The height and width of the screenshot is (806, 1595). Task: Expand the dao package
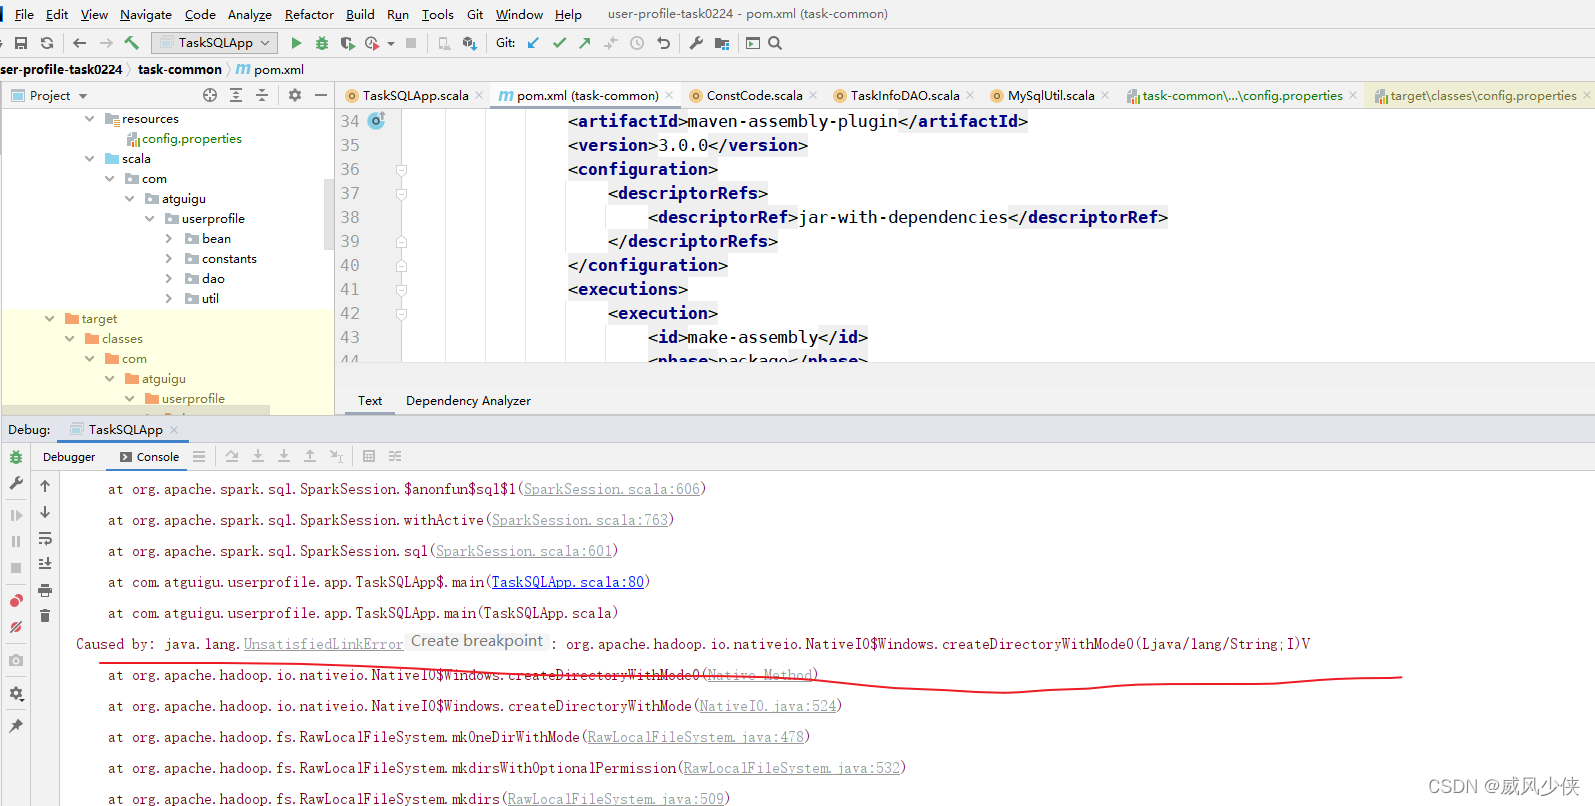[169, 279]
